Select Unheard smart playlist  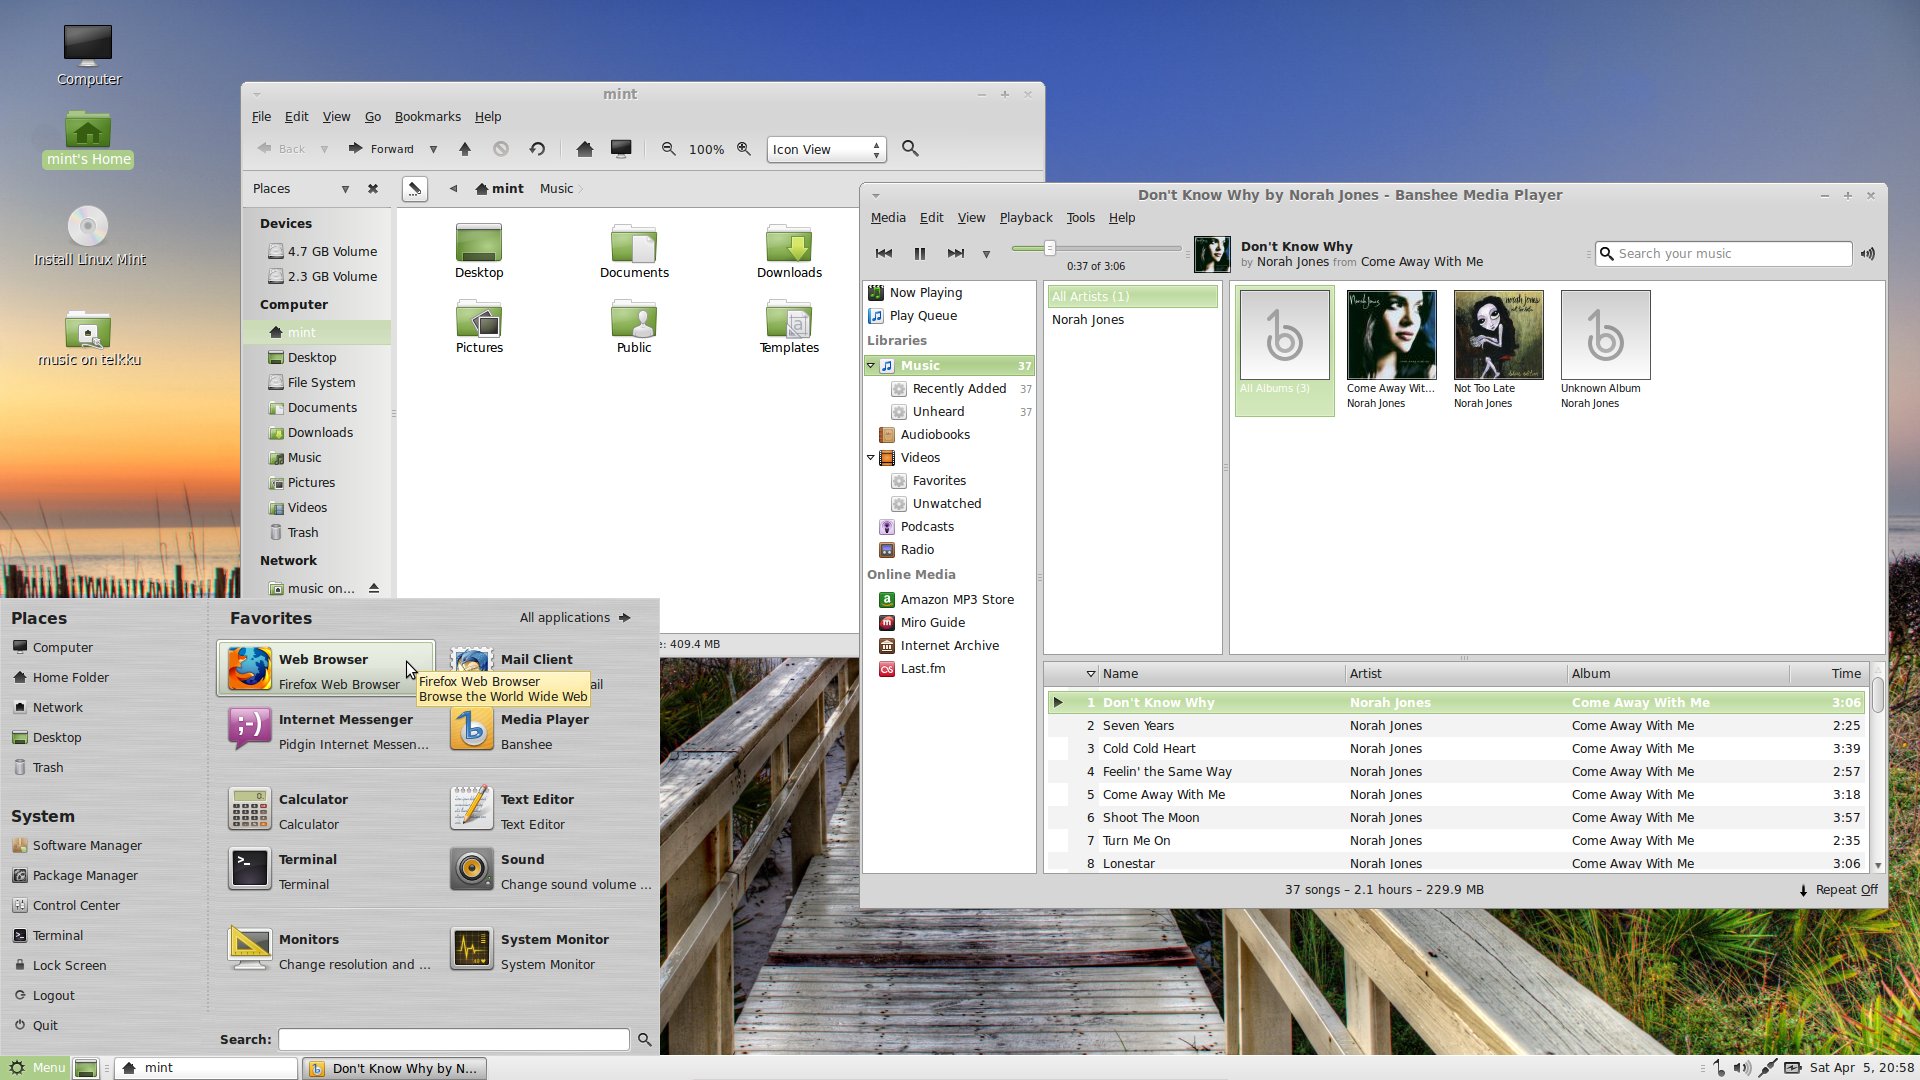pos(938,412)
